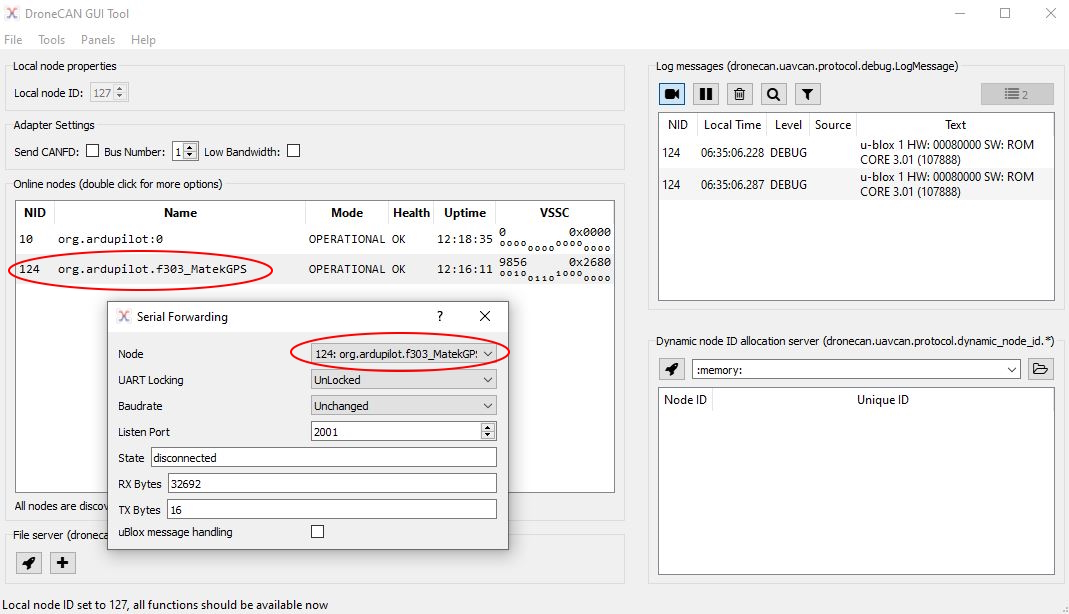1069x614 pixels.
Task: Click the log recording camera icon
Action: 672,94
